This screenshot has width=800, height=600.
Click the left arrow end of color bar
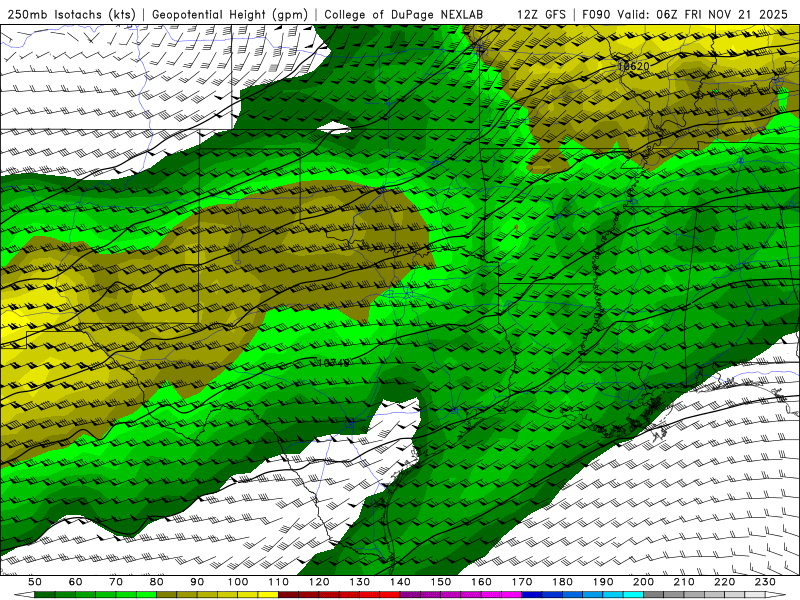pyautogui.click(x=24, y=595)
